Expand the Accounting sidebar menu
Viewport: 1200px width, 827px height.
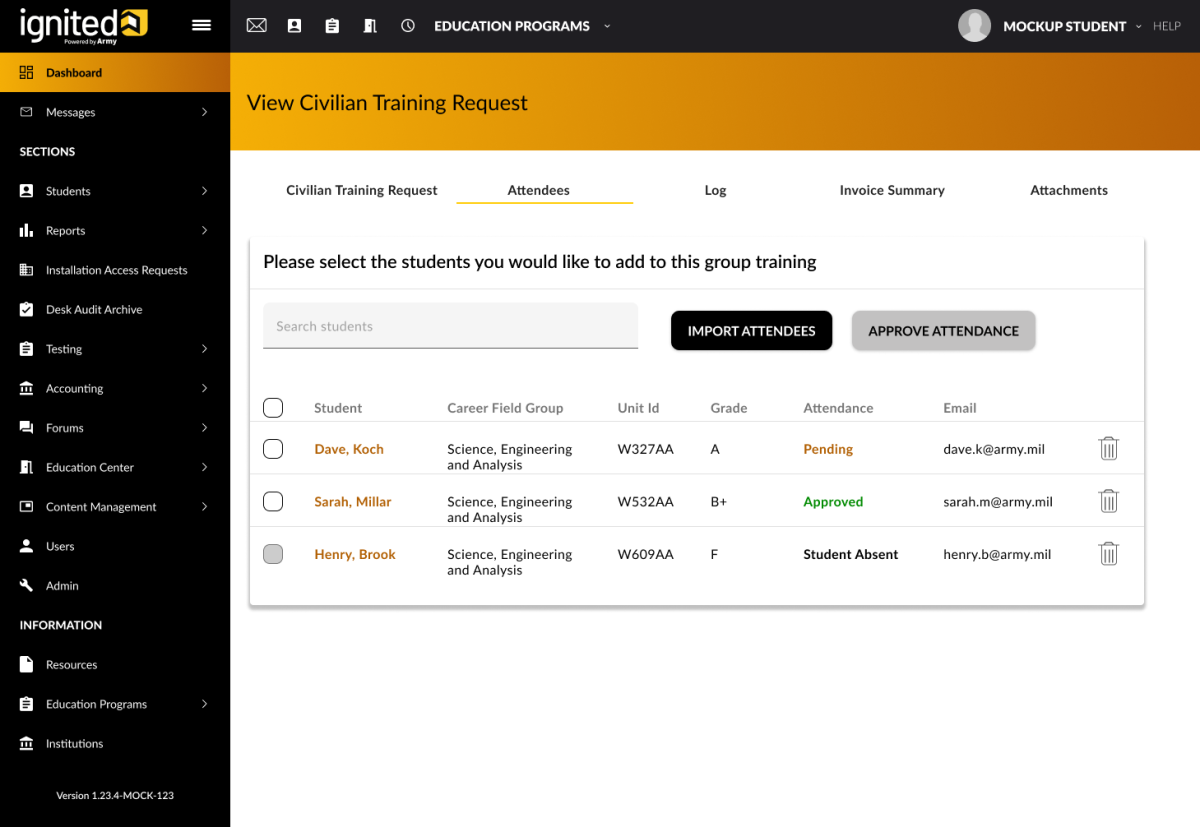coord(115,388)
